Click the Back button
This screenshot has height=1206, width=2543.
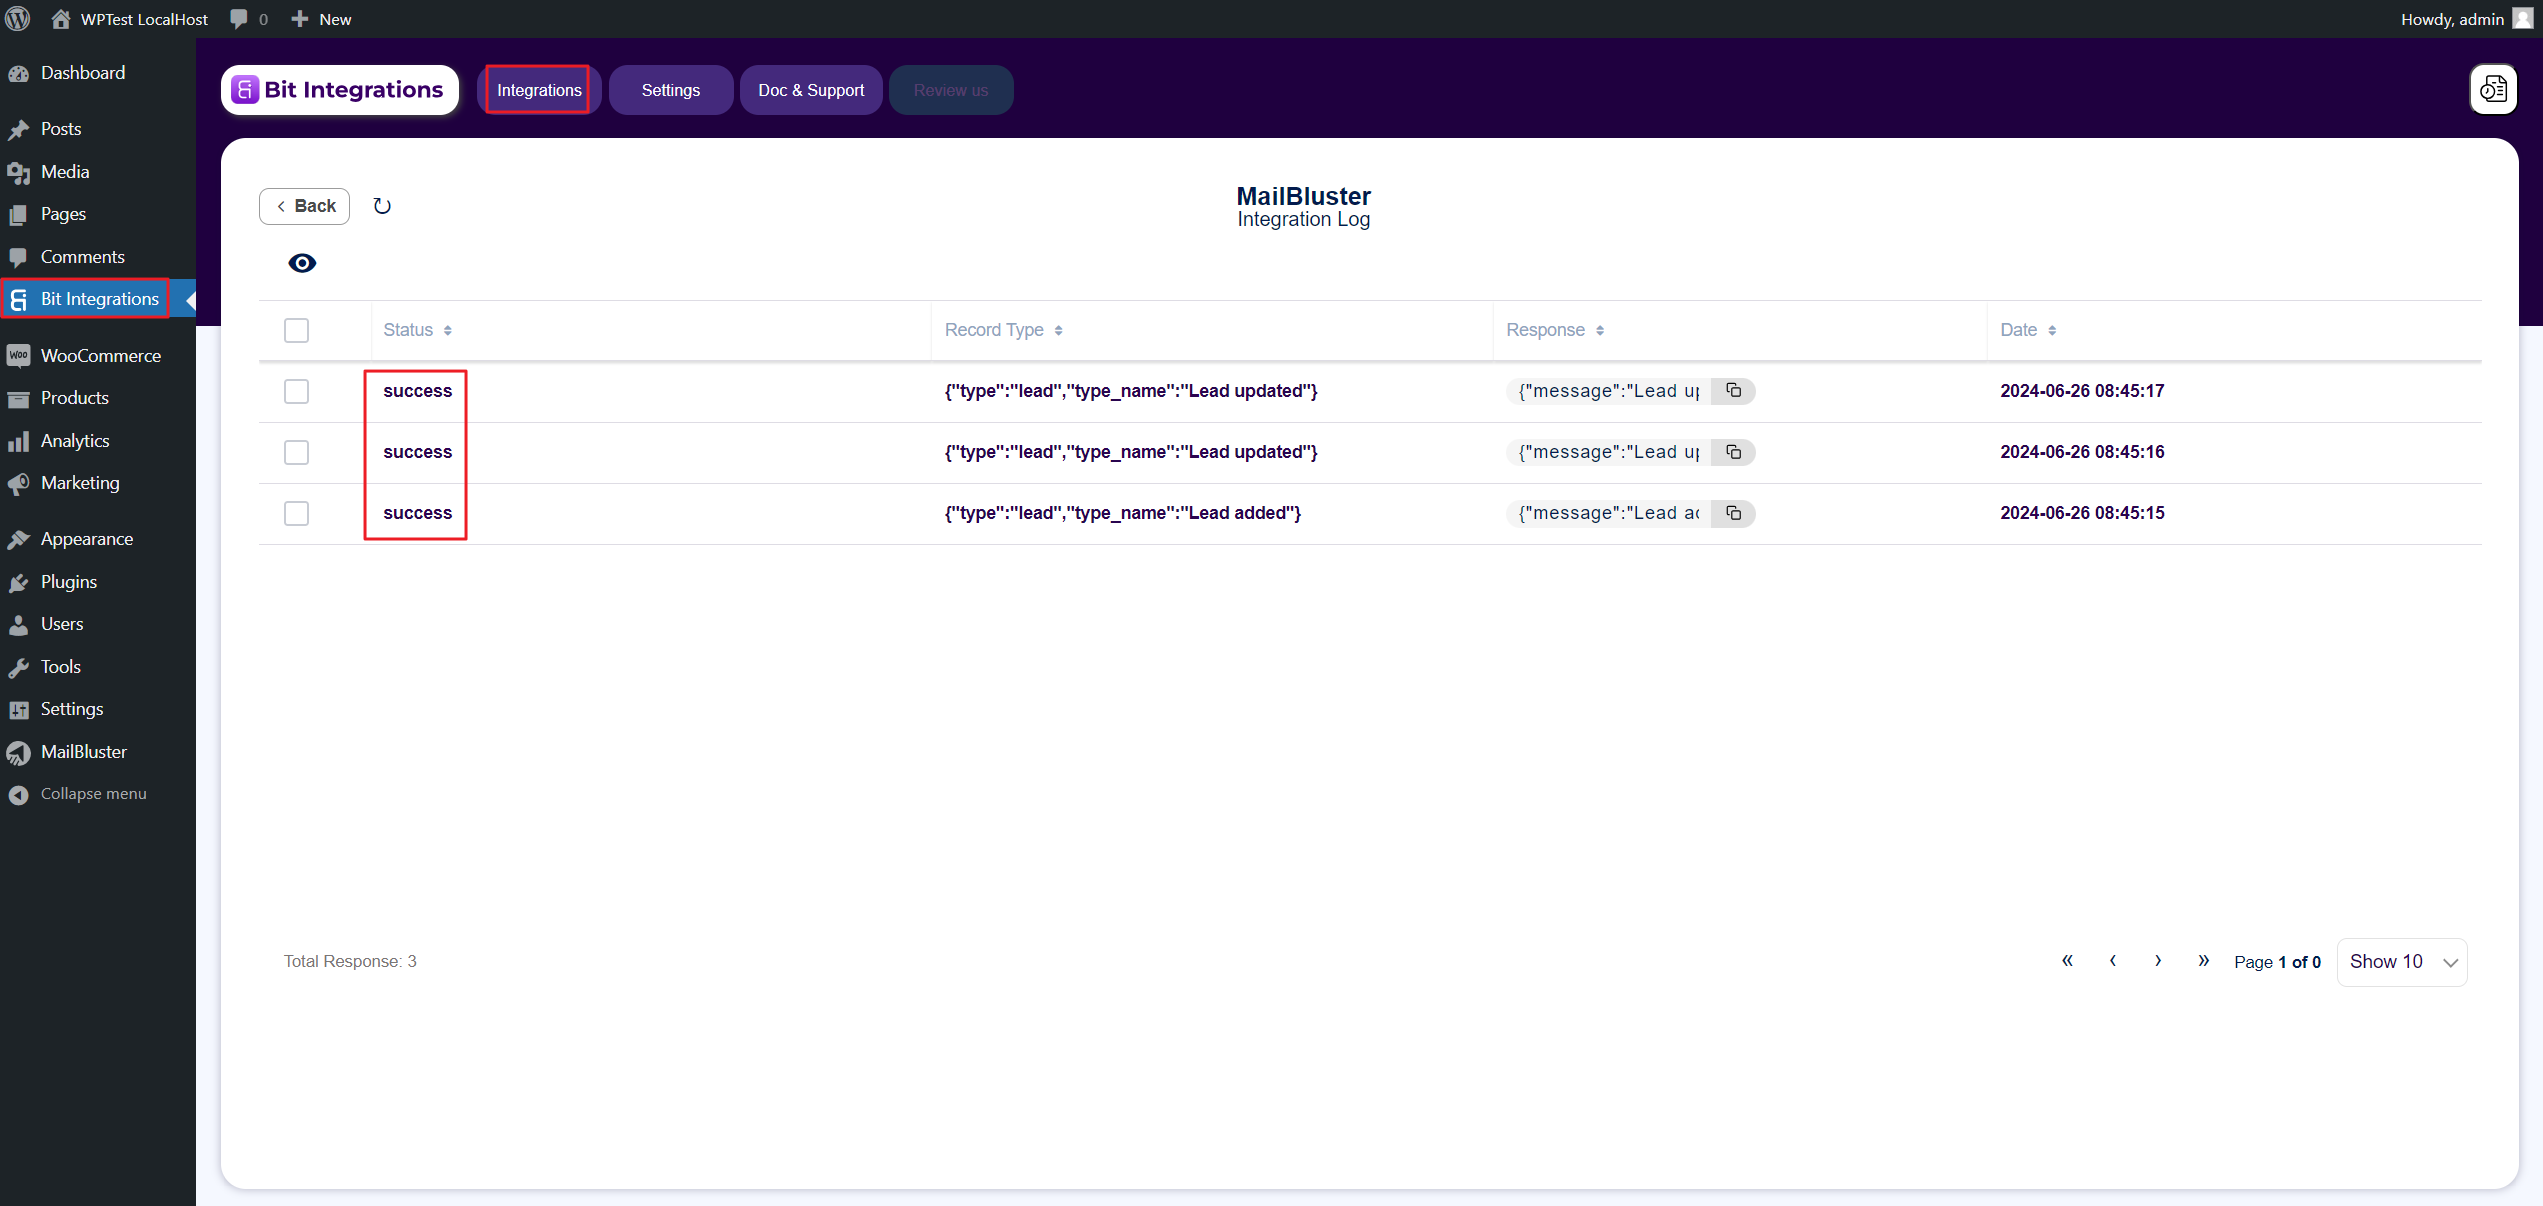pos(304,206)
